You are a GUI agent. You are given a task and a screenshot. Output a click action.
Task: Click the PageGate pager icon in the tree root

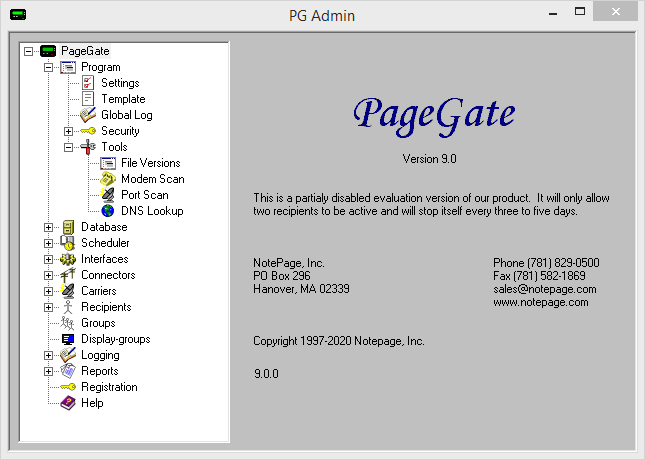coord(48,51)
